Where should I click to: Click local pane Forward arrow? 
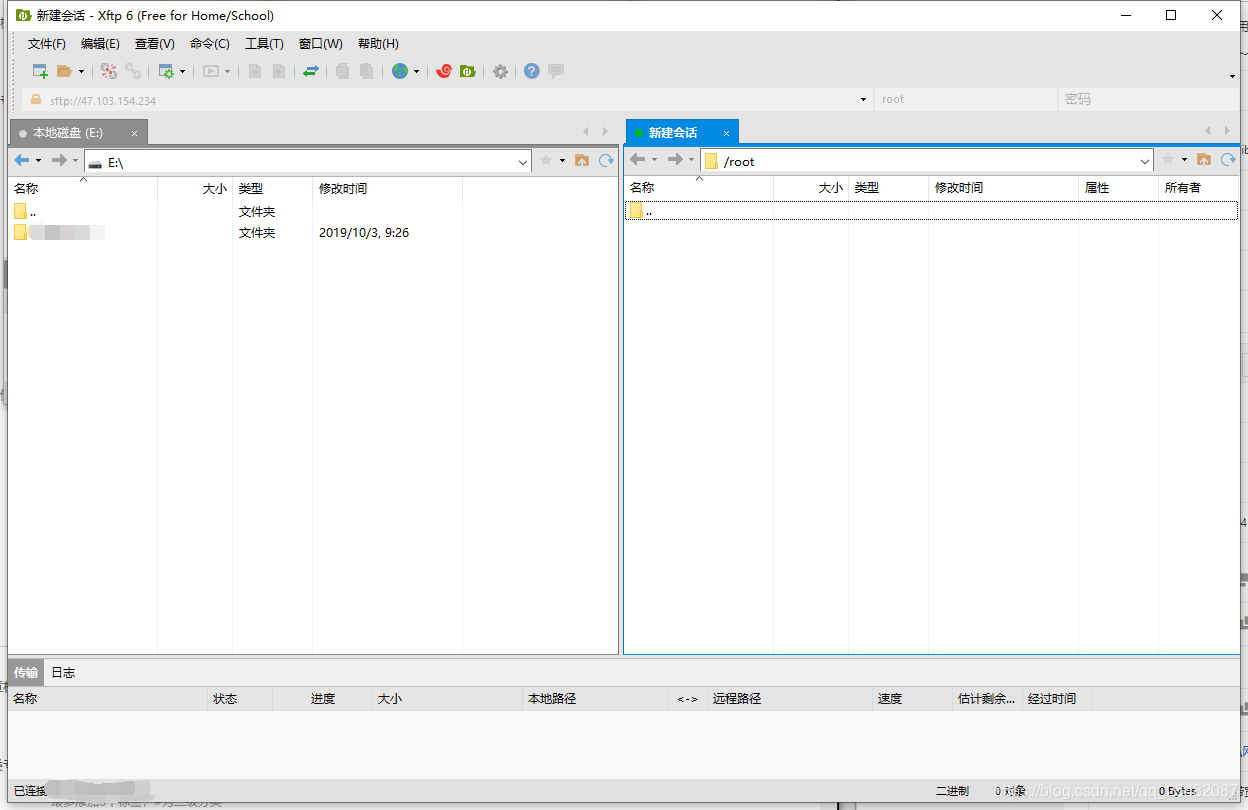pos(60,161)
